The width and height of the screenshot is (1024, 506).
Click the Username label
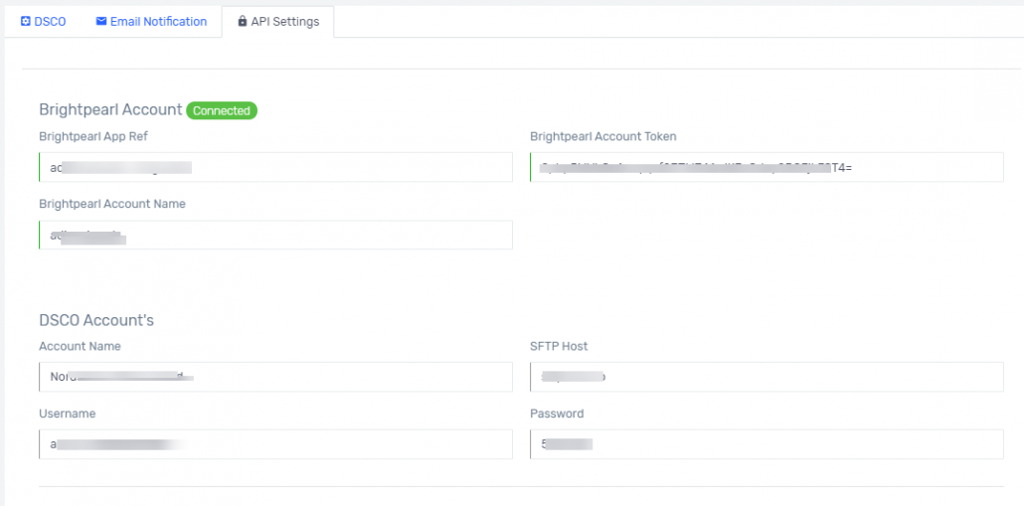coord(67,413)
